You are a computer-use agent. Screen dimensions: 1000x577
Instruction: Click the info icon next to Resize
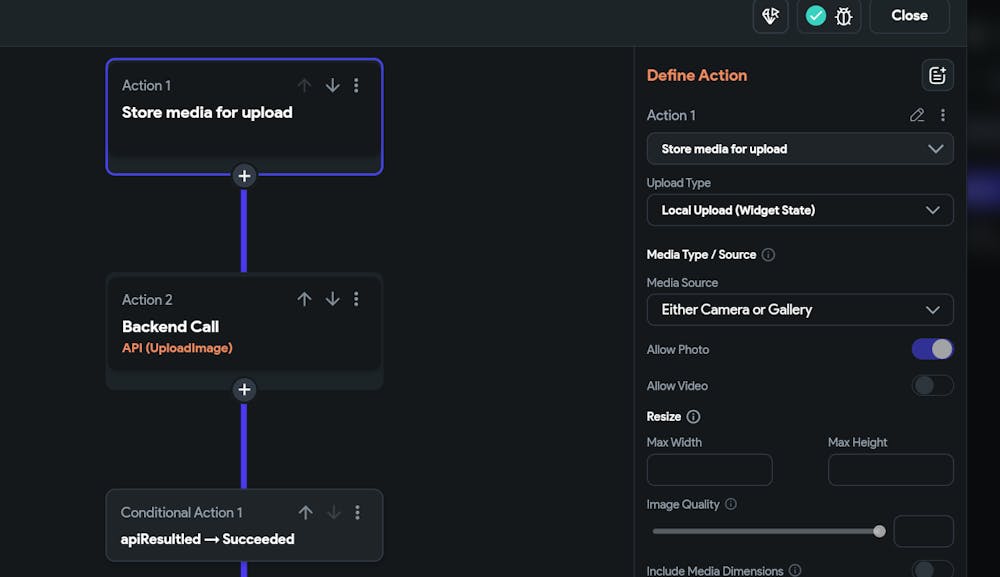(693, 416)
